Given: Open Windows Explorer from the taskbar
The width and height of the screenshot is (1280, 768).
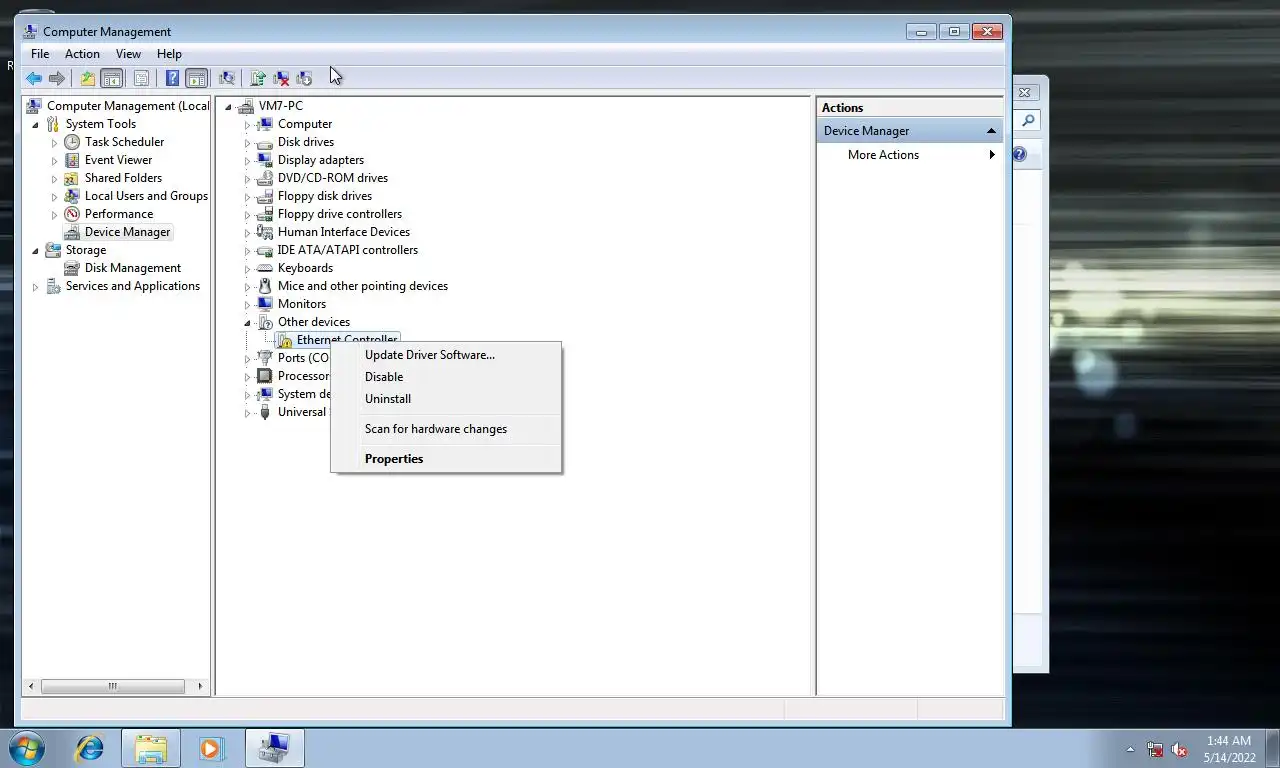Looking at the screenshot, I should (x=151, y=748).
